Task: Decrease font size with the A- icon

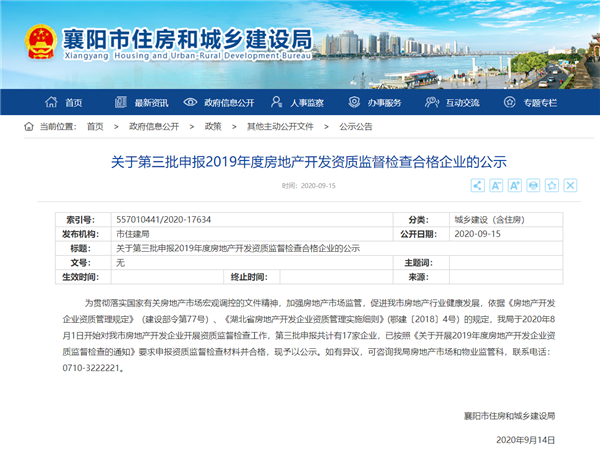Action: pos(495,186)
